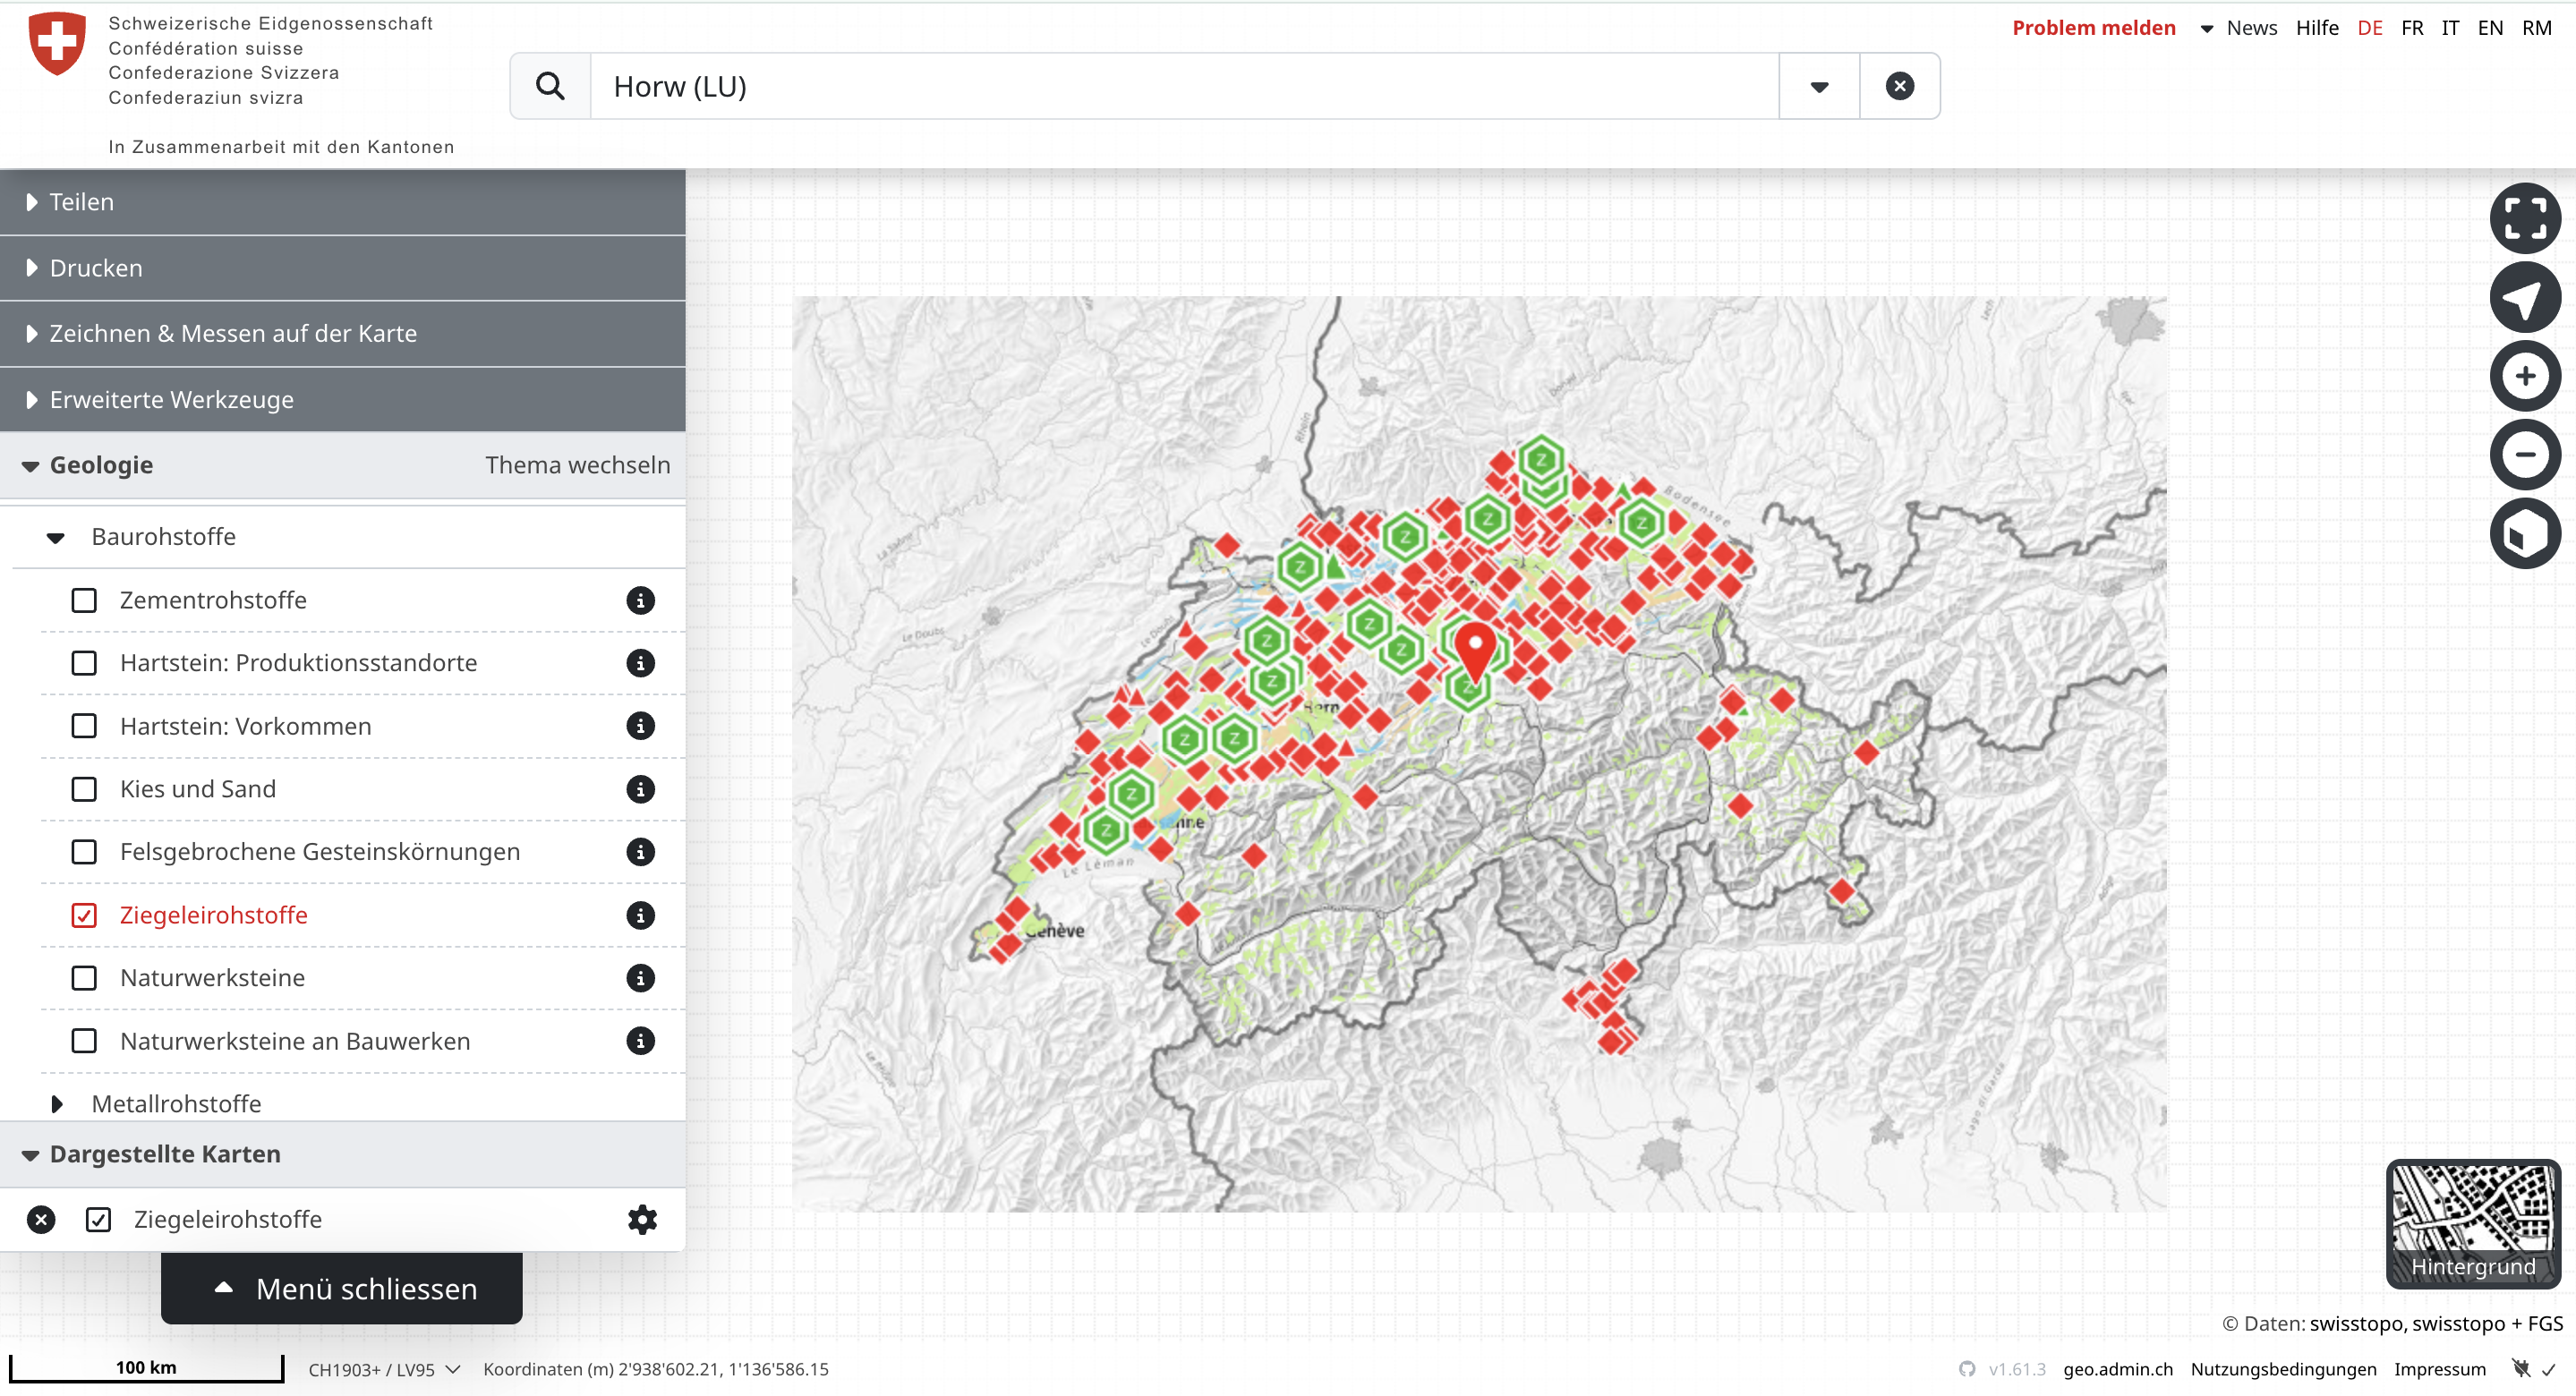Open Nutzungsbedingungen link
2576x1396 pixels.
tap(2283, 1369)
